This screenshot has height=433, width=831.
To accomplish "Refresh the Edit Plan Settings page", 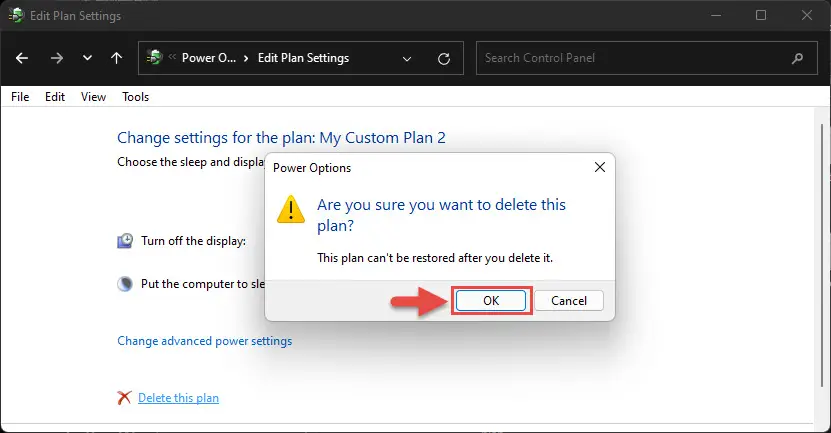I will tap(444, 59).
